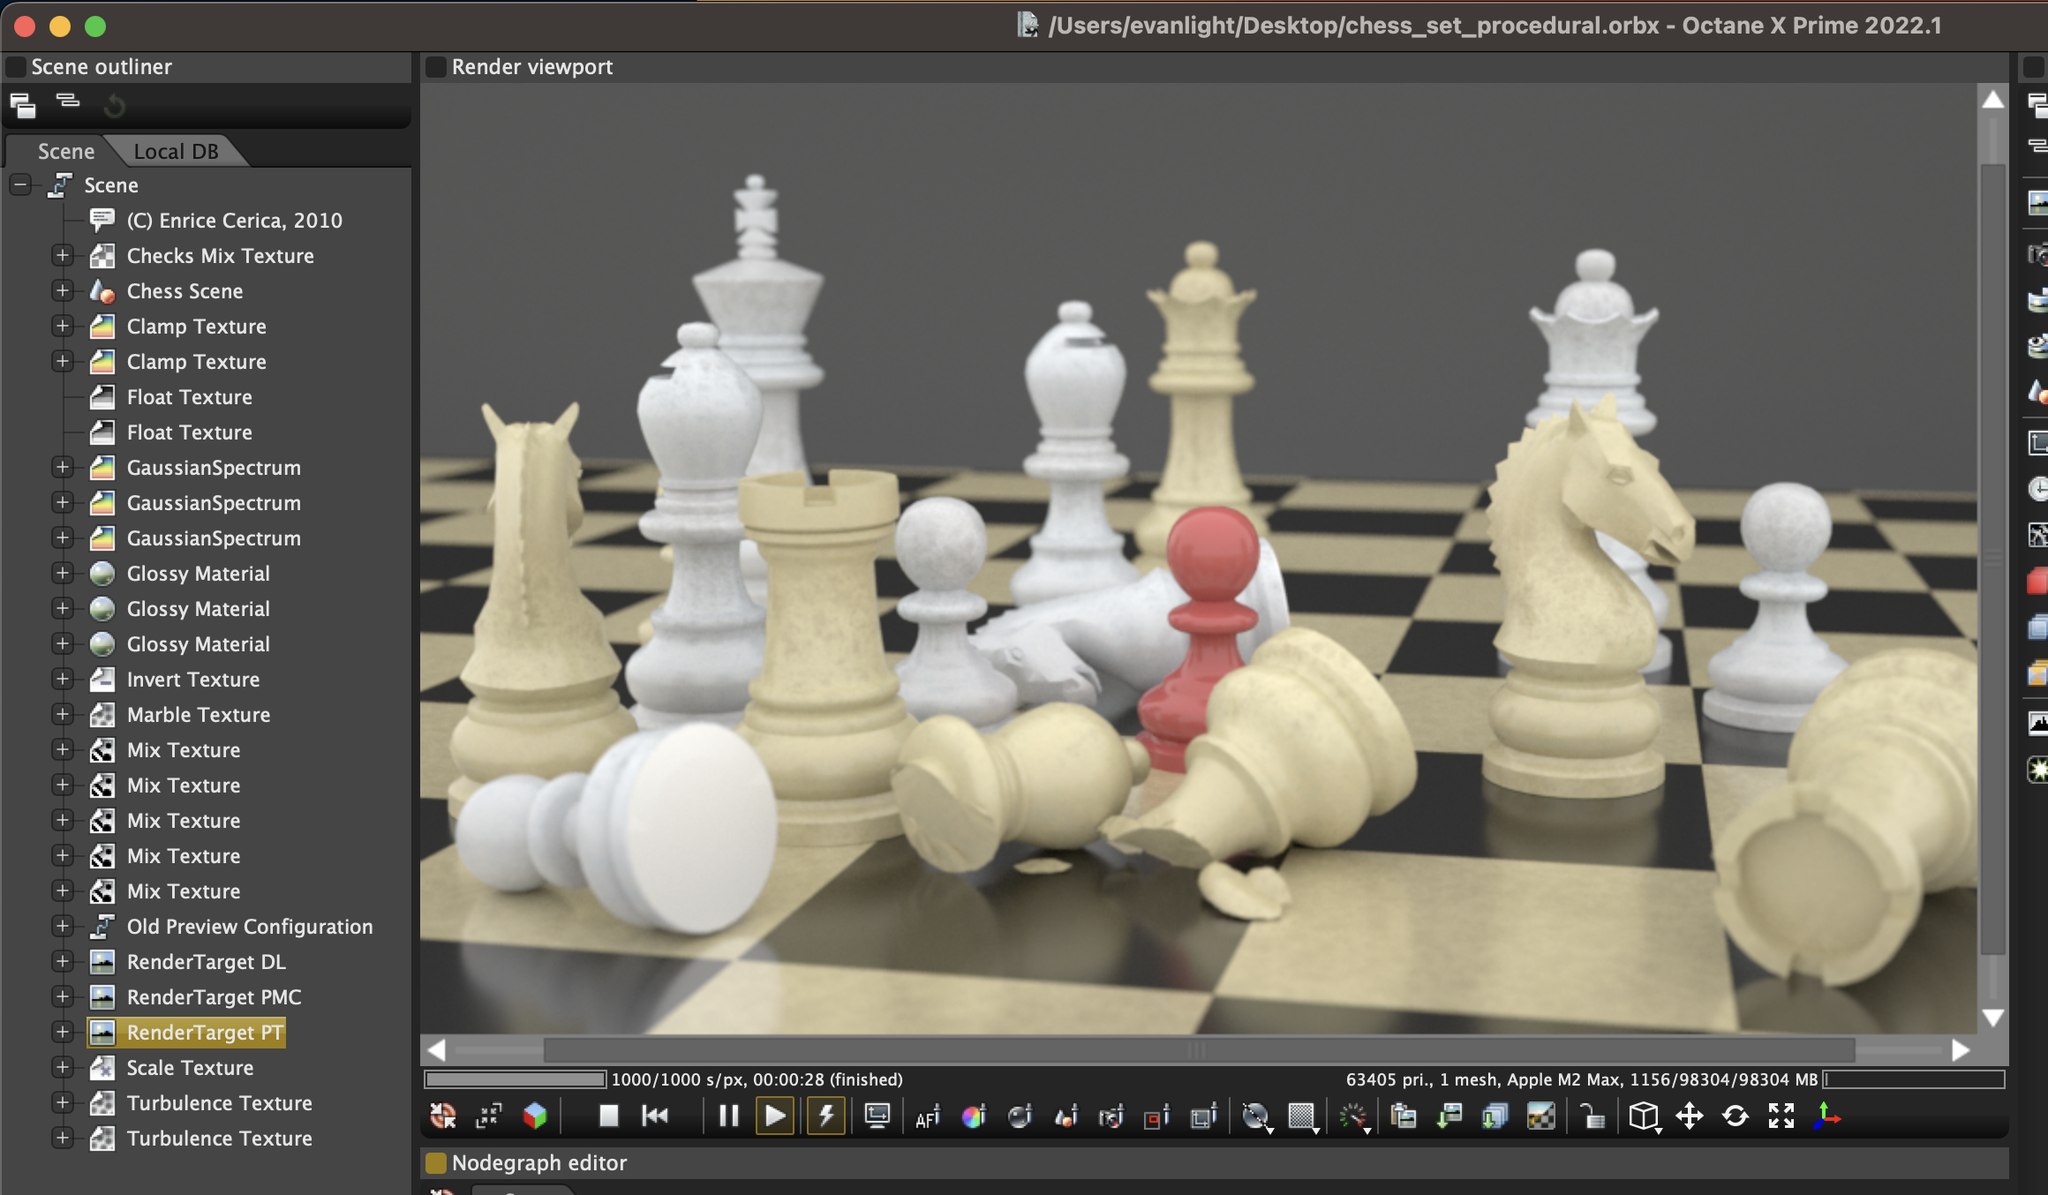2048x1195 pixels.
Task: Select RenderTarget PMC in outliner
Action: 213,997
